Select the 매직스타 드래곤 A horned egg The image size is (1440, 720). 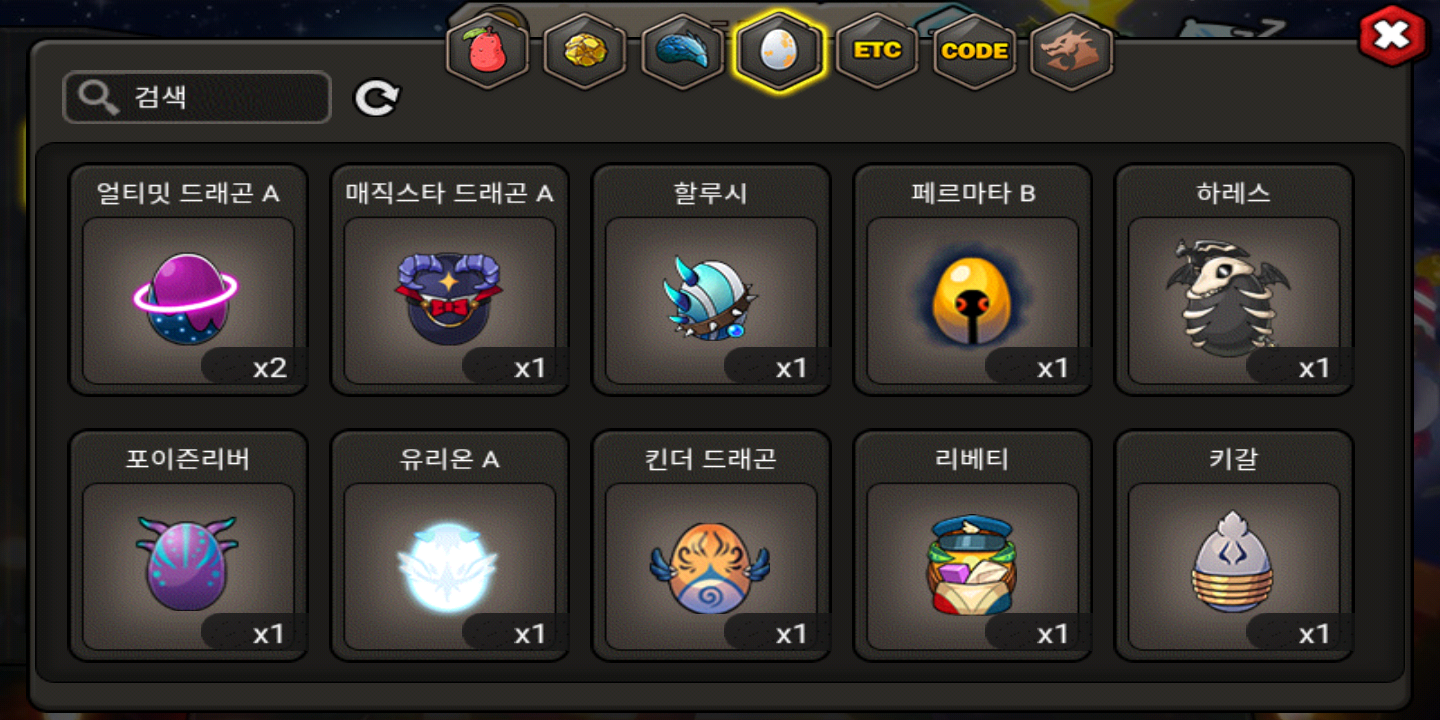pos(450,280)
